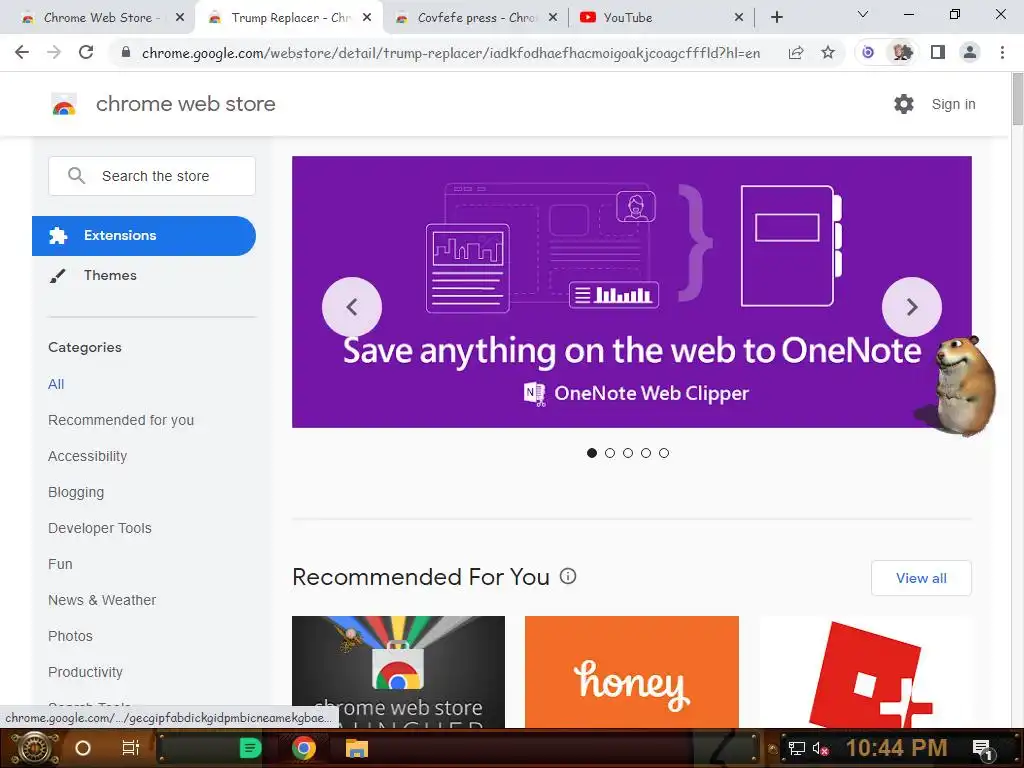Switch to the Covfefe press tab
This screenshot has height=768, width=1024.
(477, 18)
